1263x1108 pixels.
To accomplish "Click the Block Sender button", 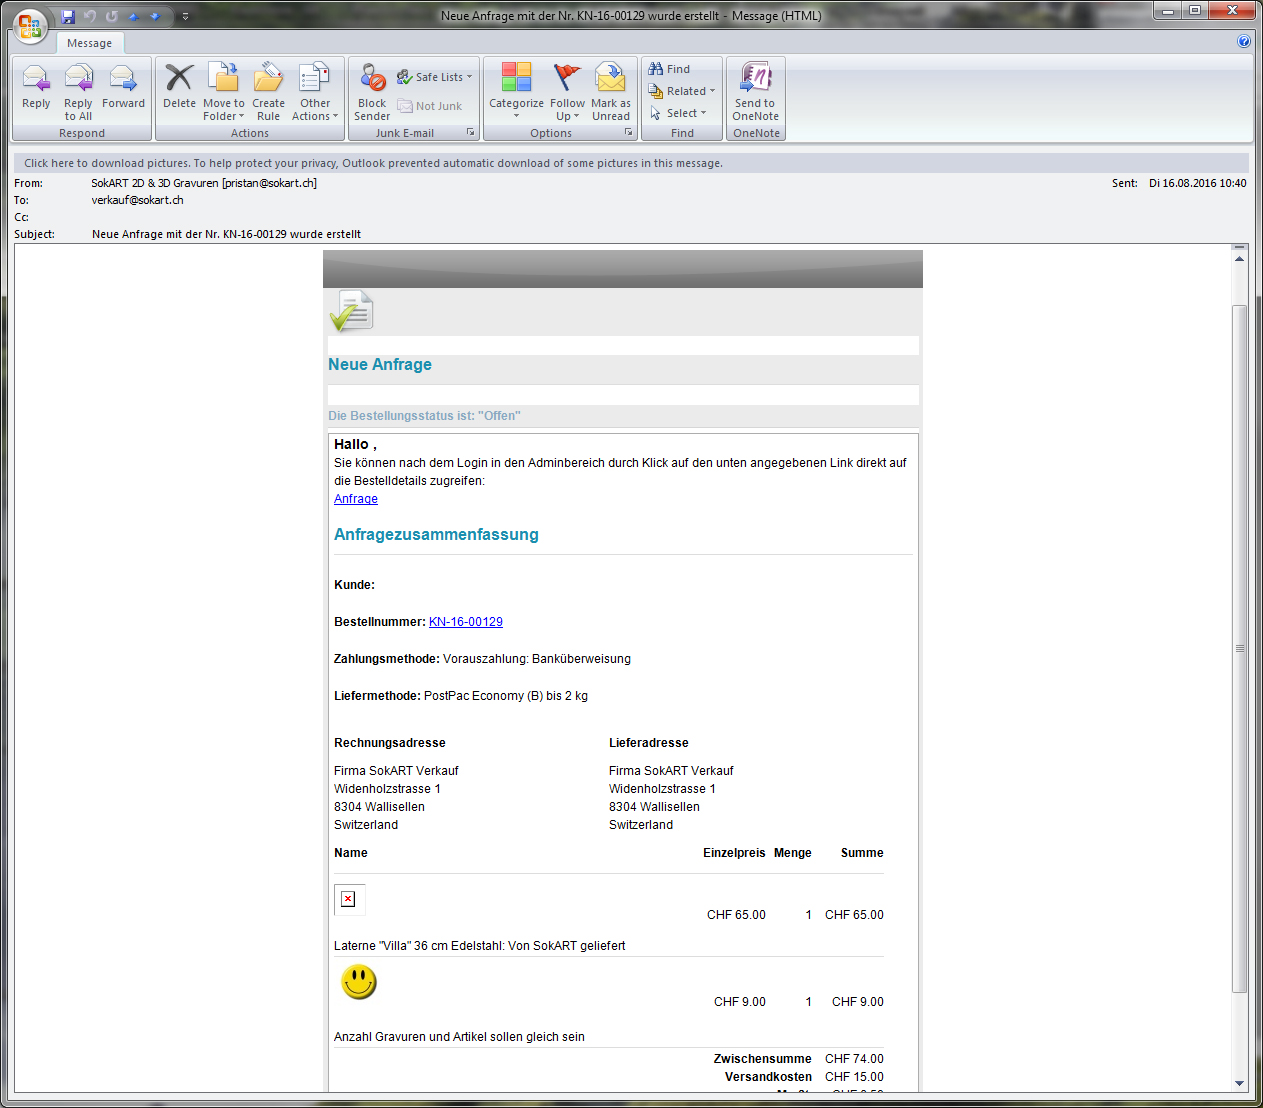I will click(x=372, y=90).
